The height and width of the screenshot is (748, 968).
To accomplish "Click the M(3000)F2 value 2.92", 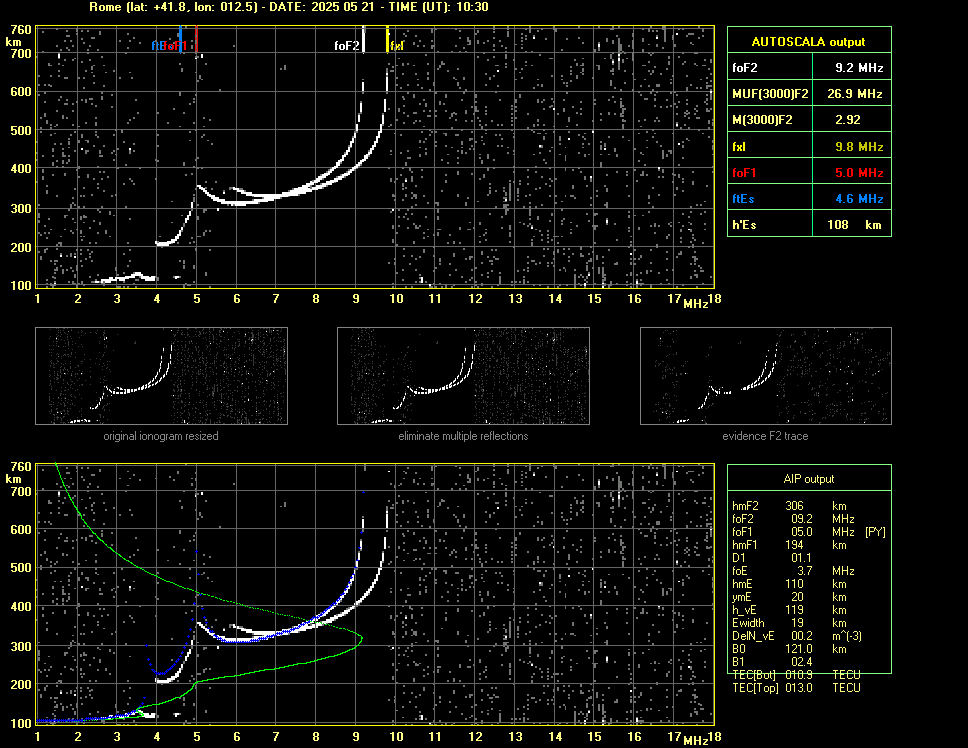I will [x=852, y=120].
